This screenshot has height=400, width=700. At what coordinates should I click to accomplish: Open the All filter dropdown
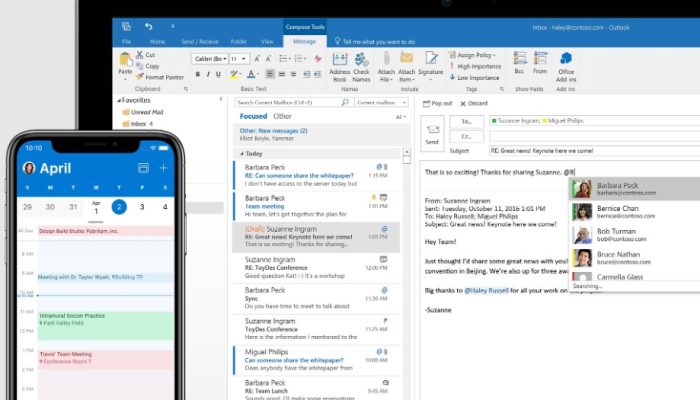(400, 117)
